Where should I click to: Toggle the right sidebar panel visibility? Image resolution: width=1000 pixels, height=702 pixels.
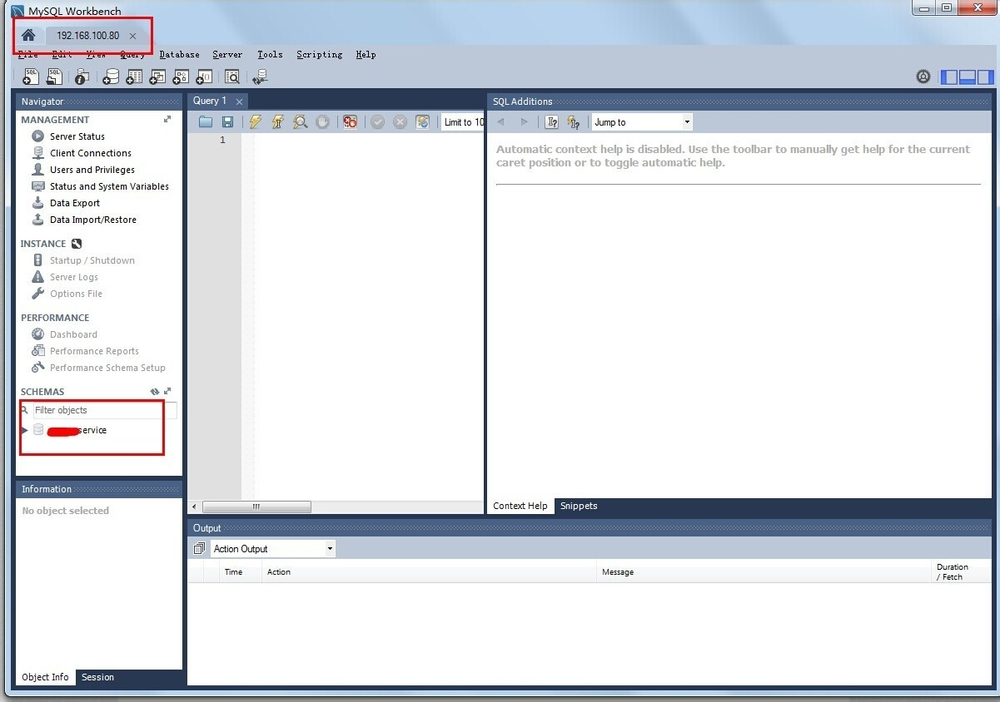pos(985,77)
